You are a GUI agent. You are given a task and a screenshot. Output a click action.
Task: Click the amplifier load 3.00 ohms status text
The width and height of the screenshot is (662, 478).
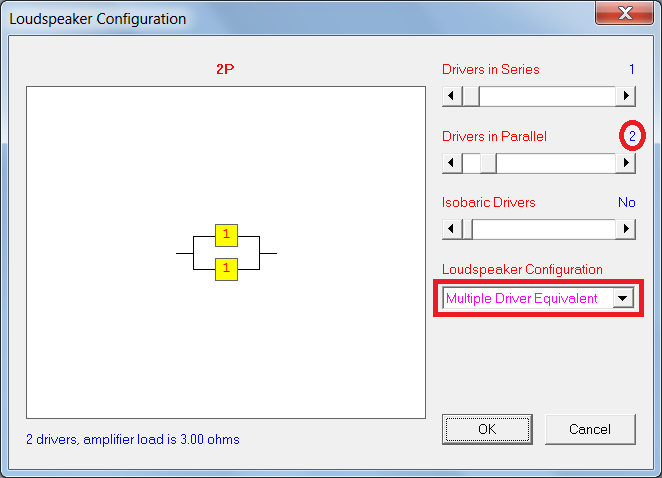[x=133, y=440]
